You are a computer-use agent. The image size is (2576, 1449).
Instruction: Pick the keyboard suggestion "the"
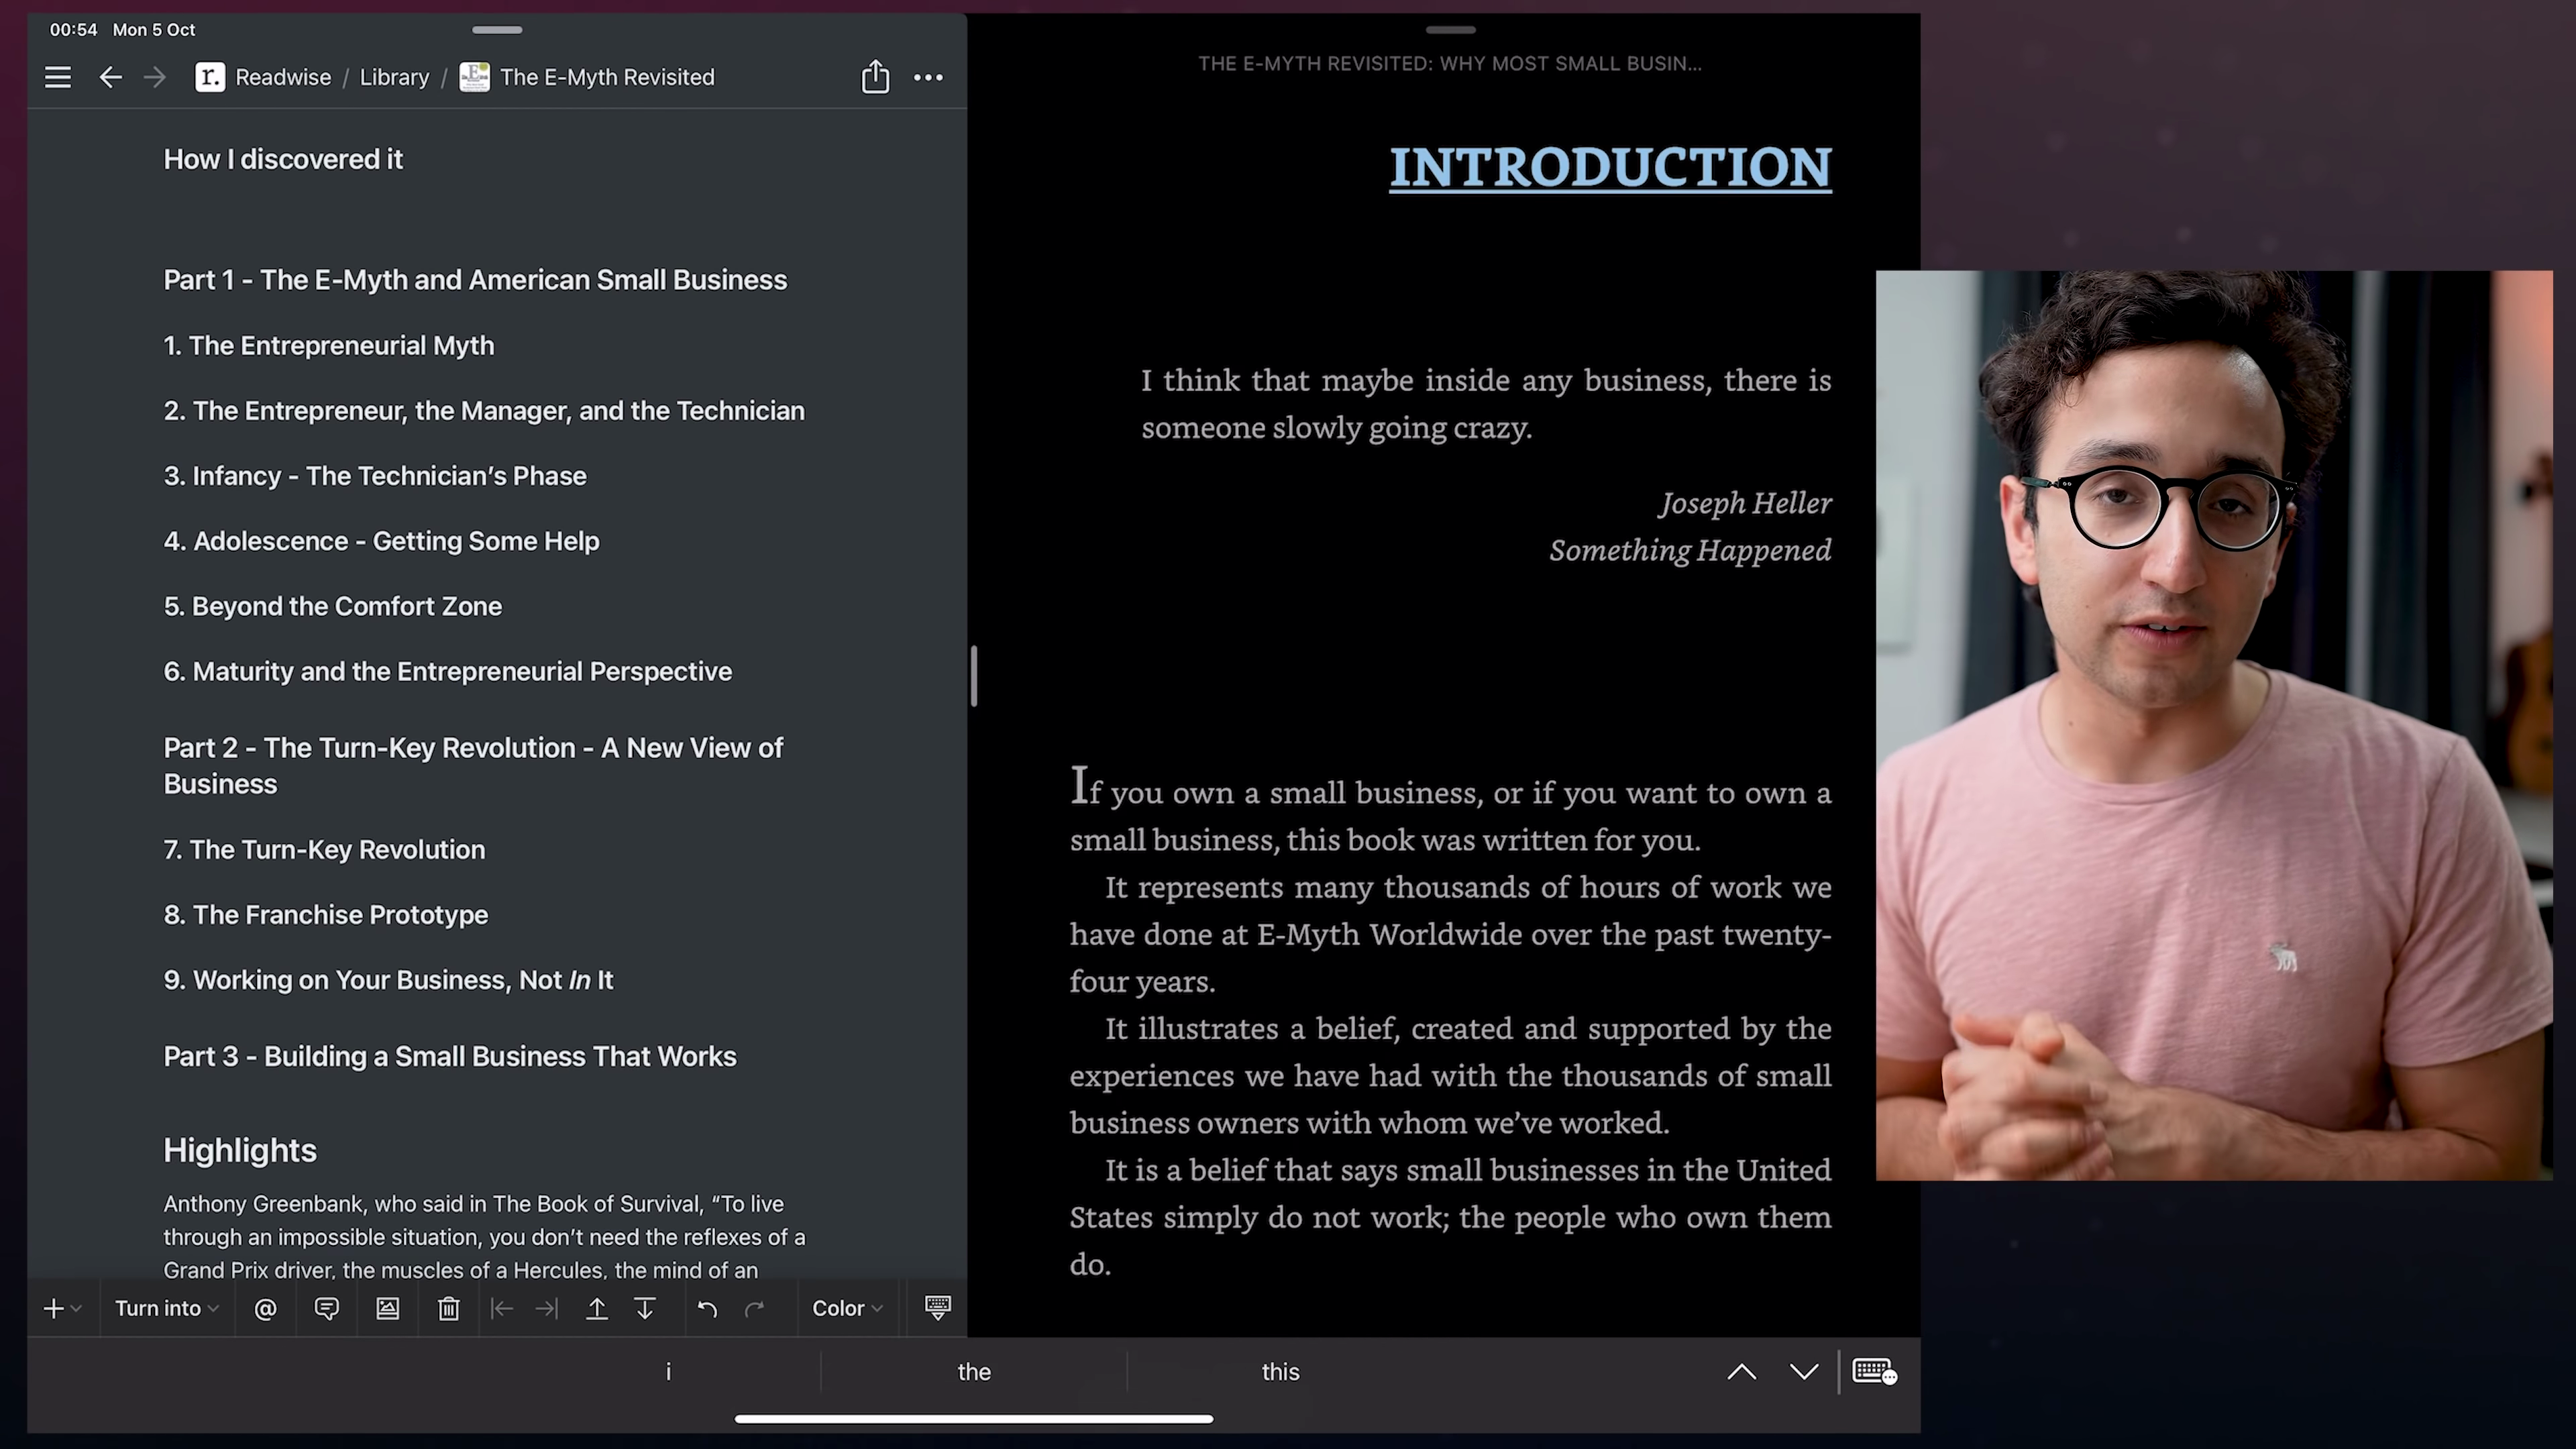tap(974, 1371)
